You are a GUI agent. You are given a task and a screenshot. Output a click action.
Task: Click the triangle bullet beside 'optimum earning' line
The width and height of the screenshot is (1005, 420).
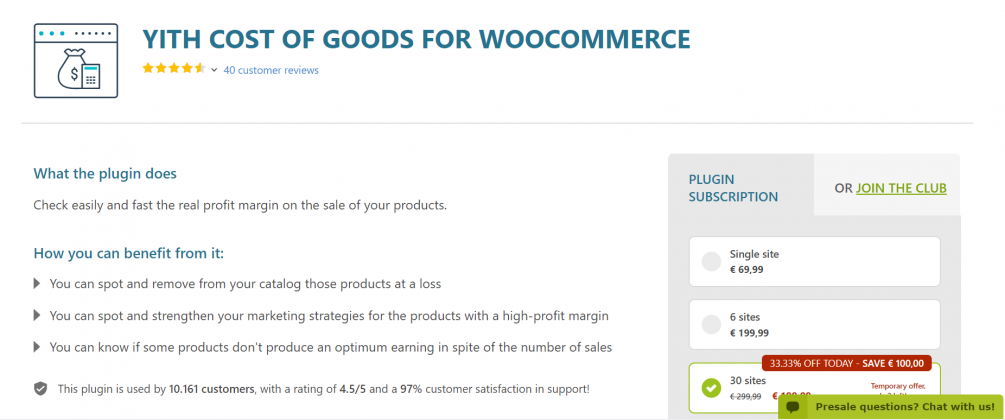pos(38,347)
